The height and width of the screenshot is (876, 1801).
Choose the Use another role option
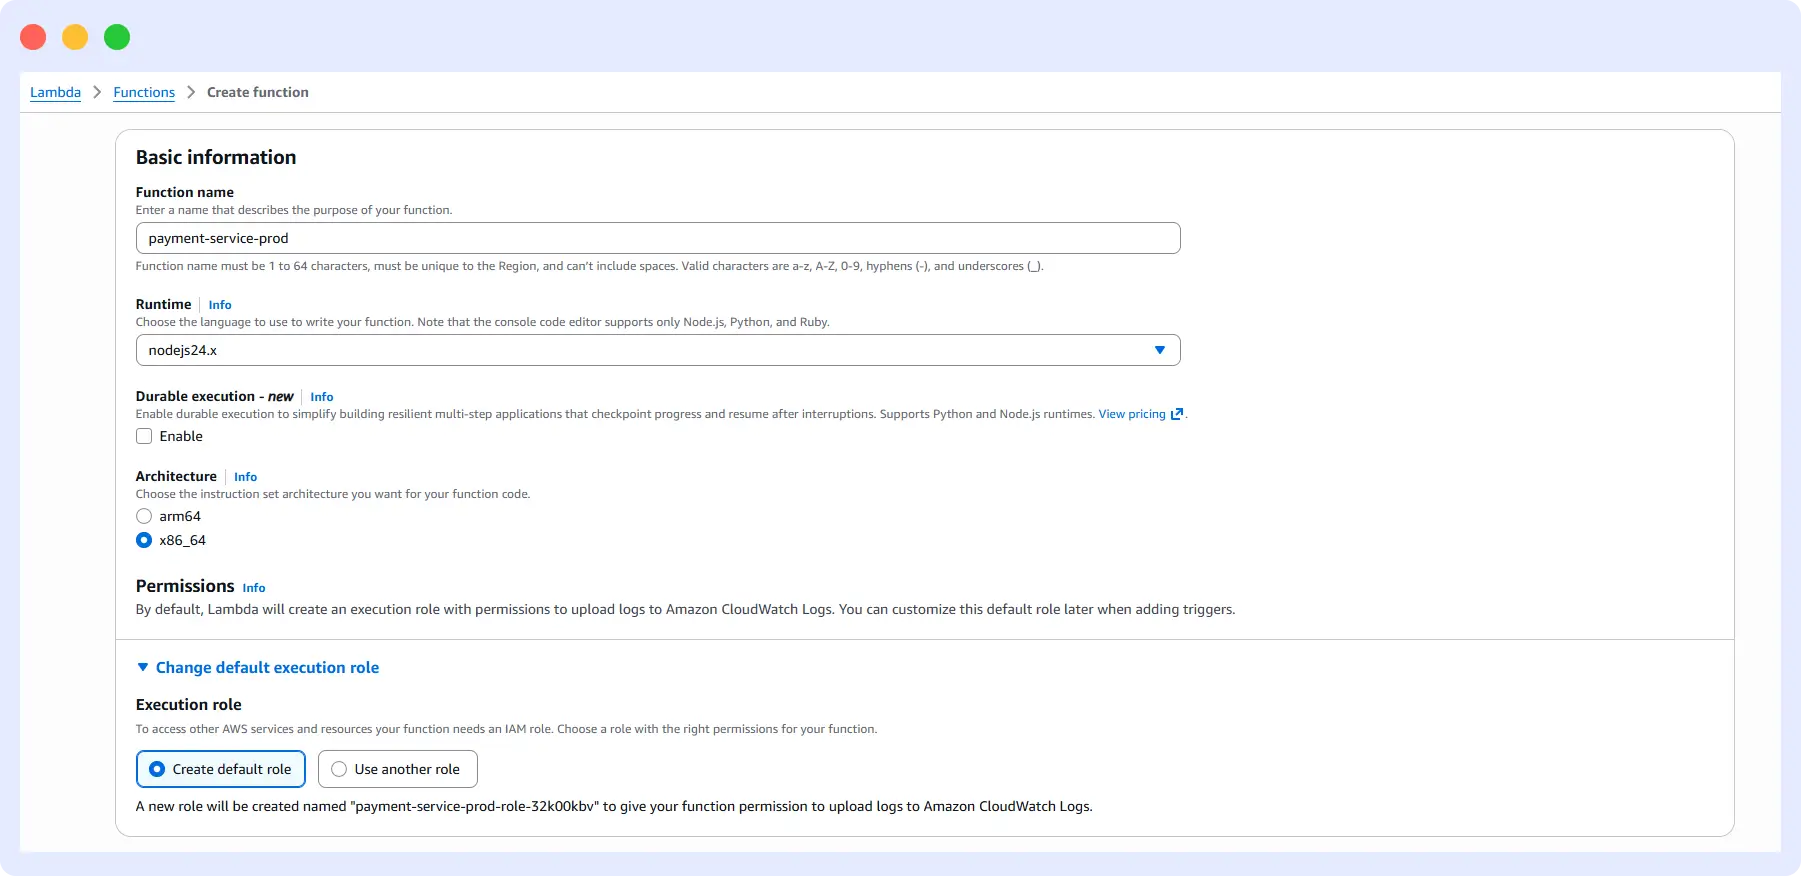coord(398,769)
